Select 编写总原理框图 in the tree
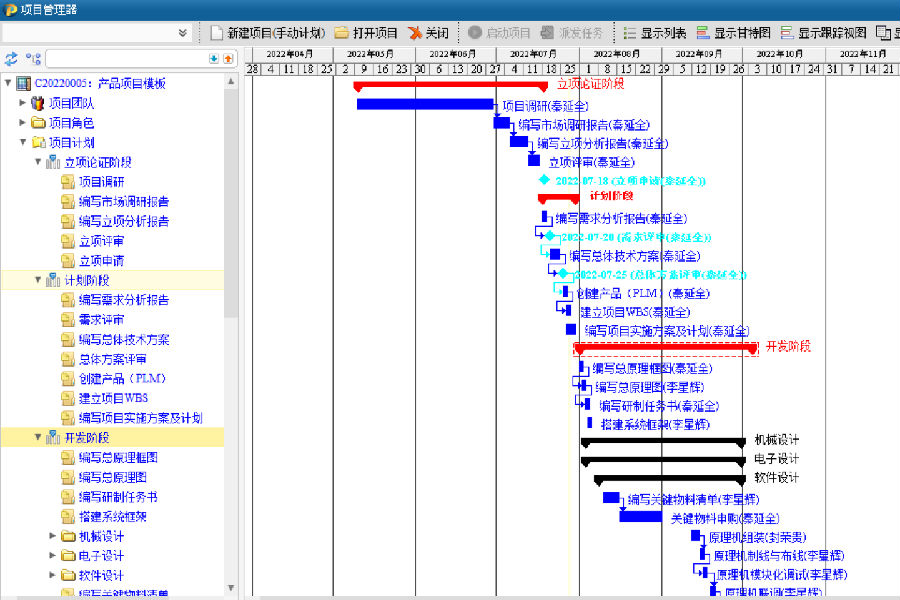The width and height of the screenshot is (900, 600). (118, 458)
